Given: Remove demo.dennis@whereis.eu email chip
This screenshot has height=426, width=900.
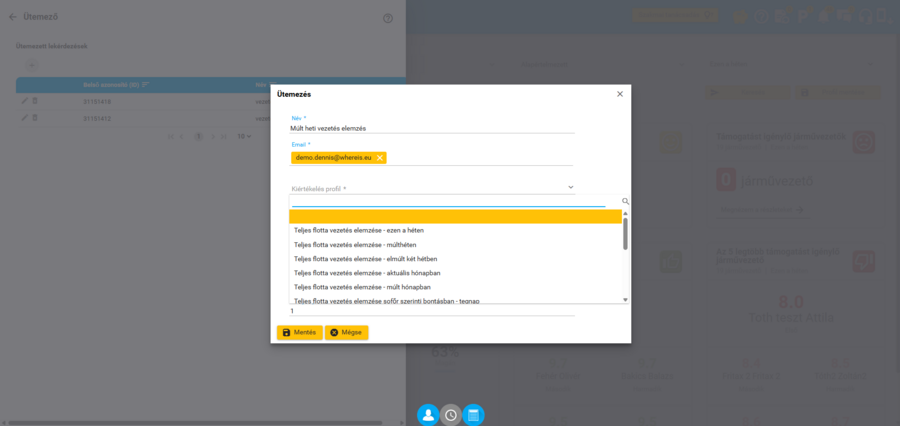Looking at the screenshot, I should coord(379,158).
